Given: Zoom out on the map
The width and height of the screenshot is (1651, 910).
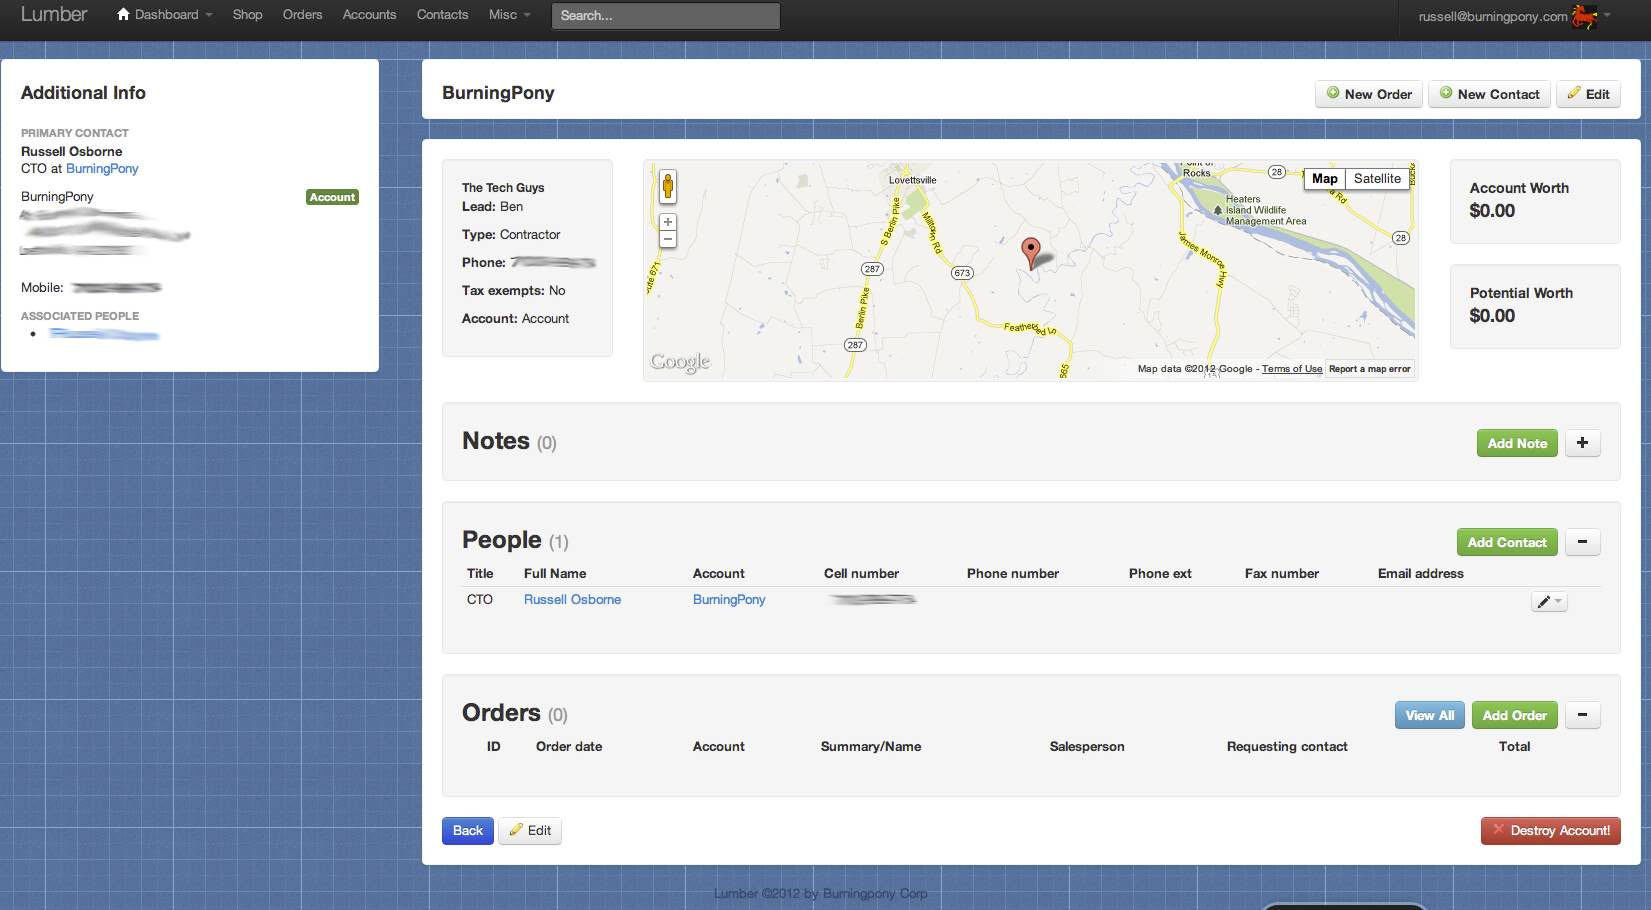Looking at the screenshot, I should 668,239.
